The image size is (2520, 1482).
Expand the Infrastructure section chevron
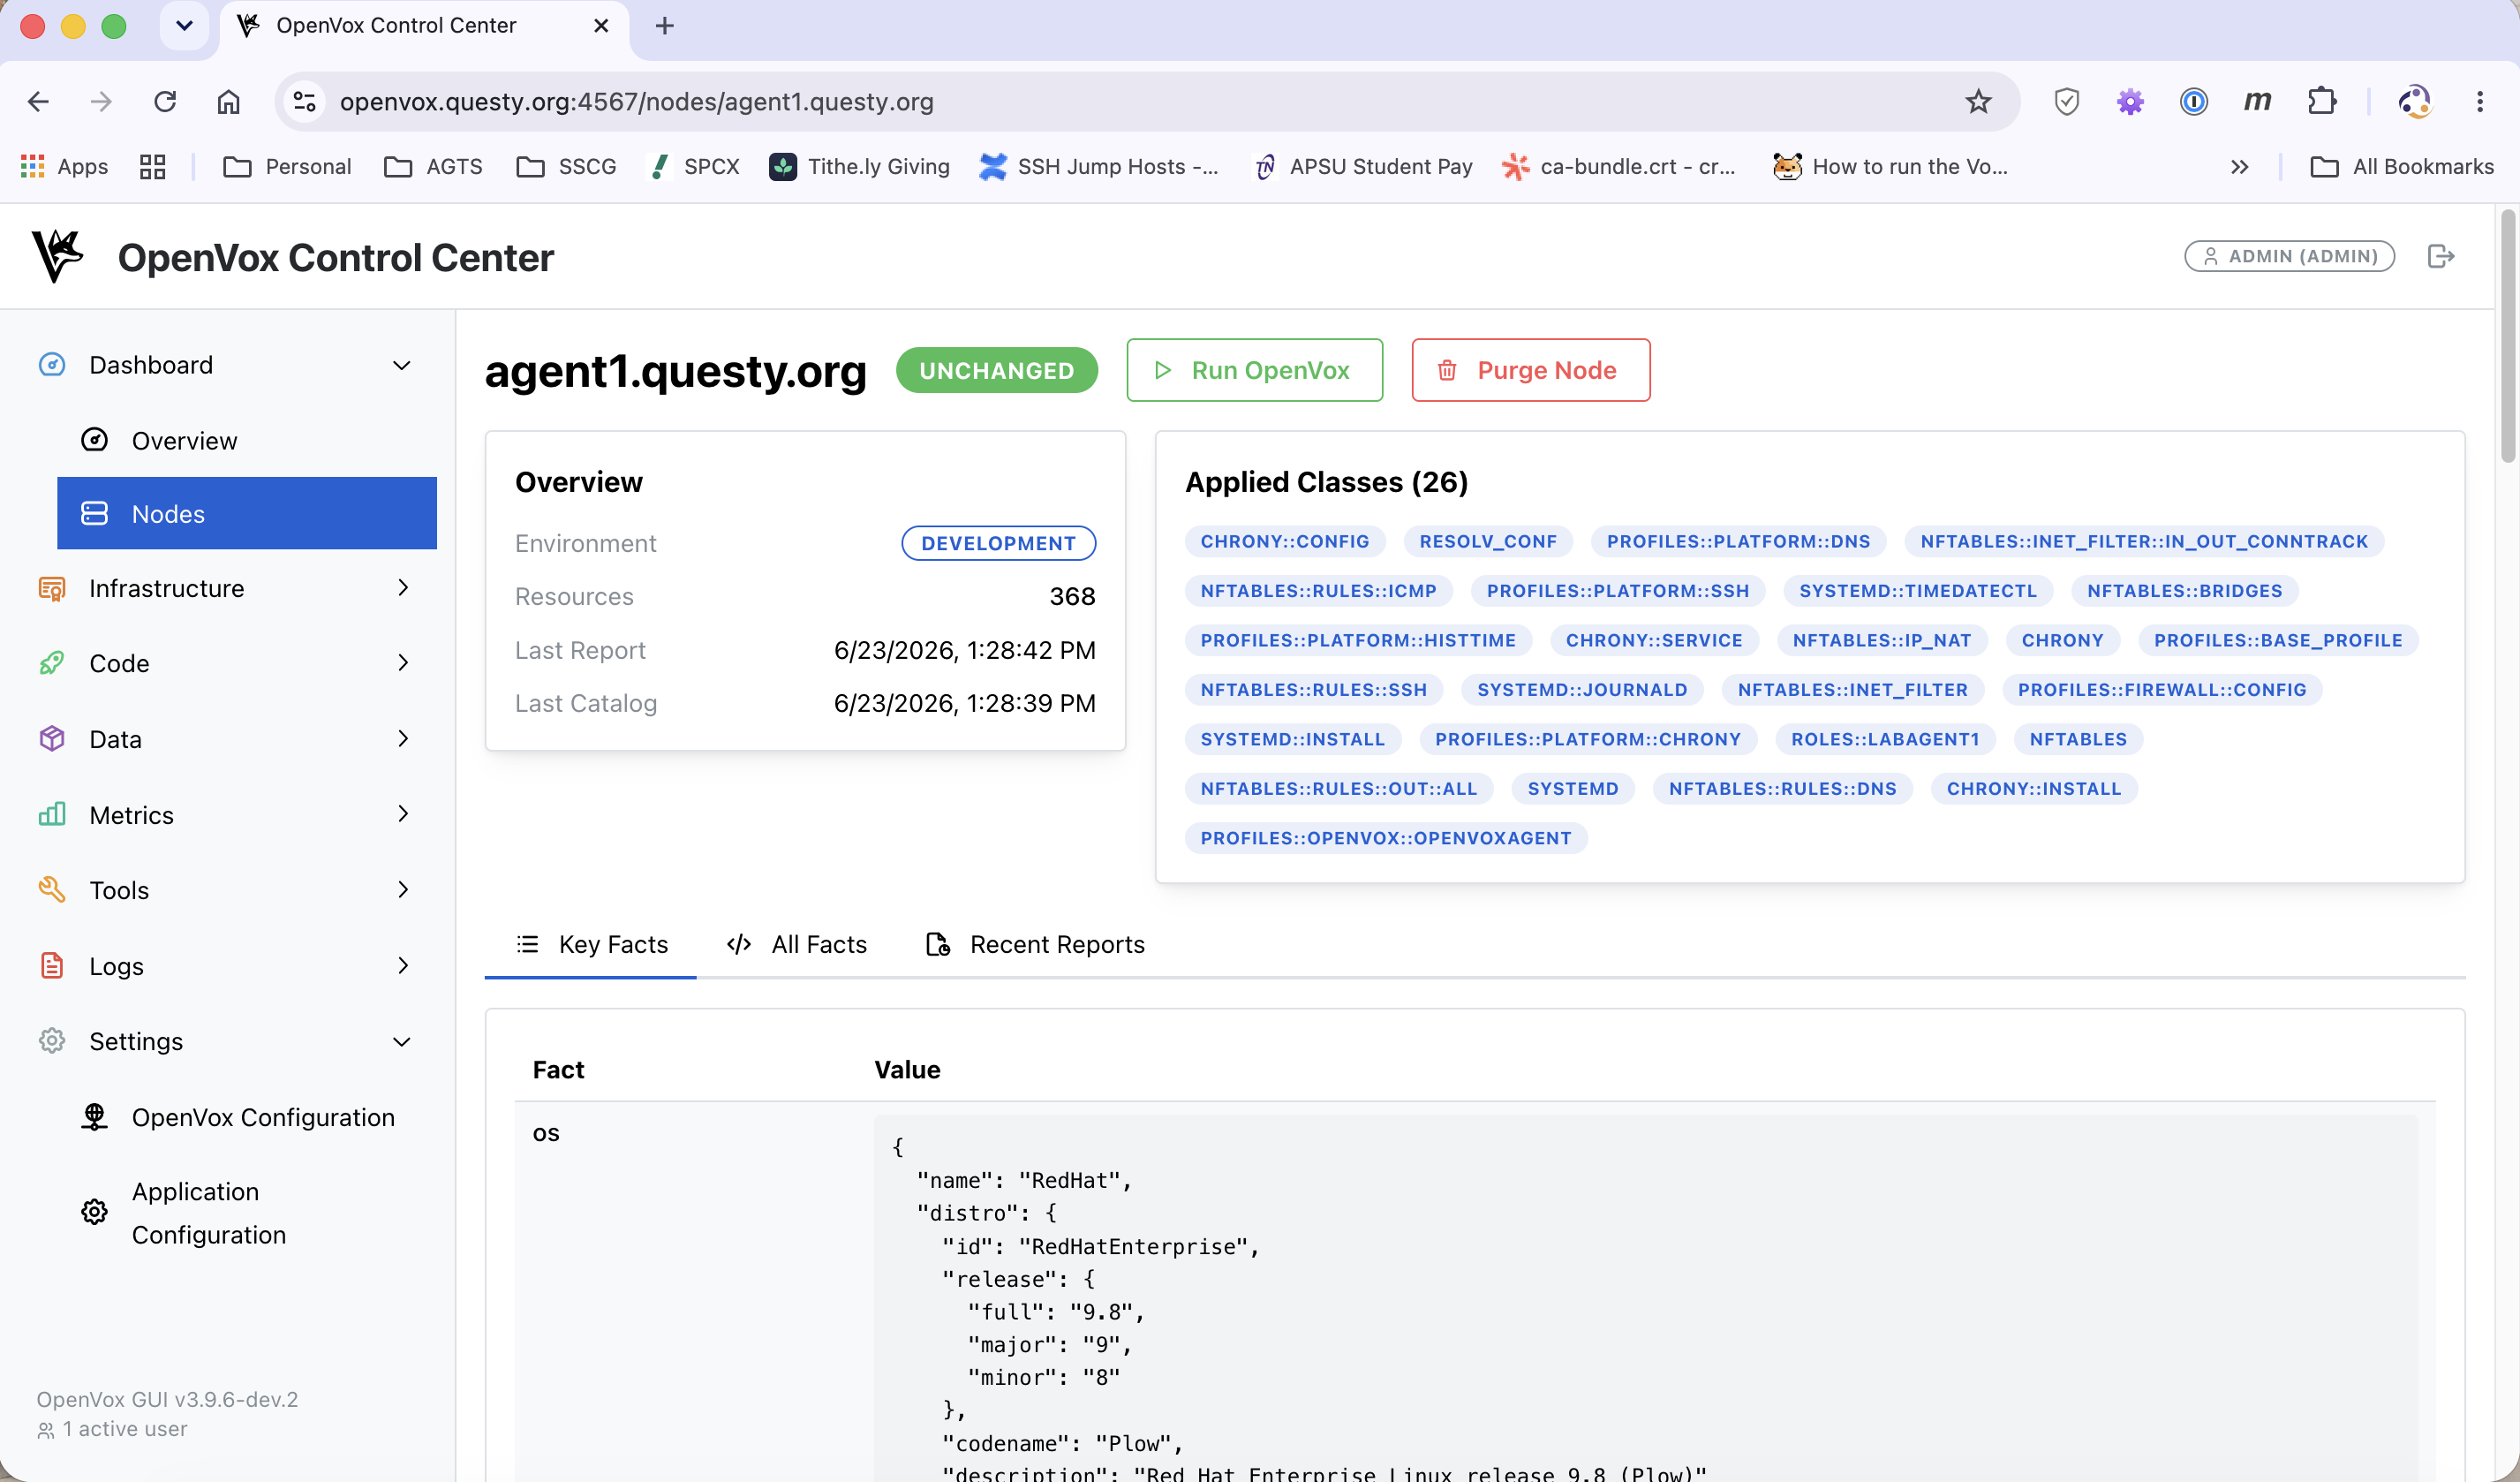point(403,588)
